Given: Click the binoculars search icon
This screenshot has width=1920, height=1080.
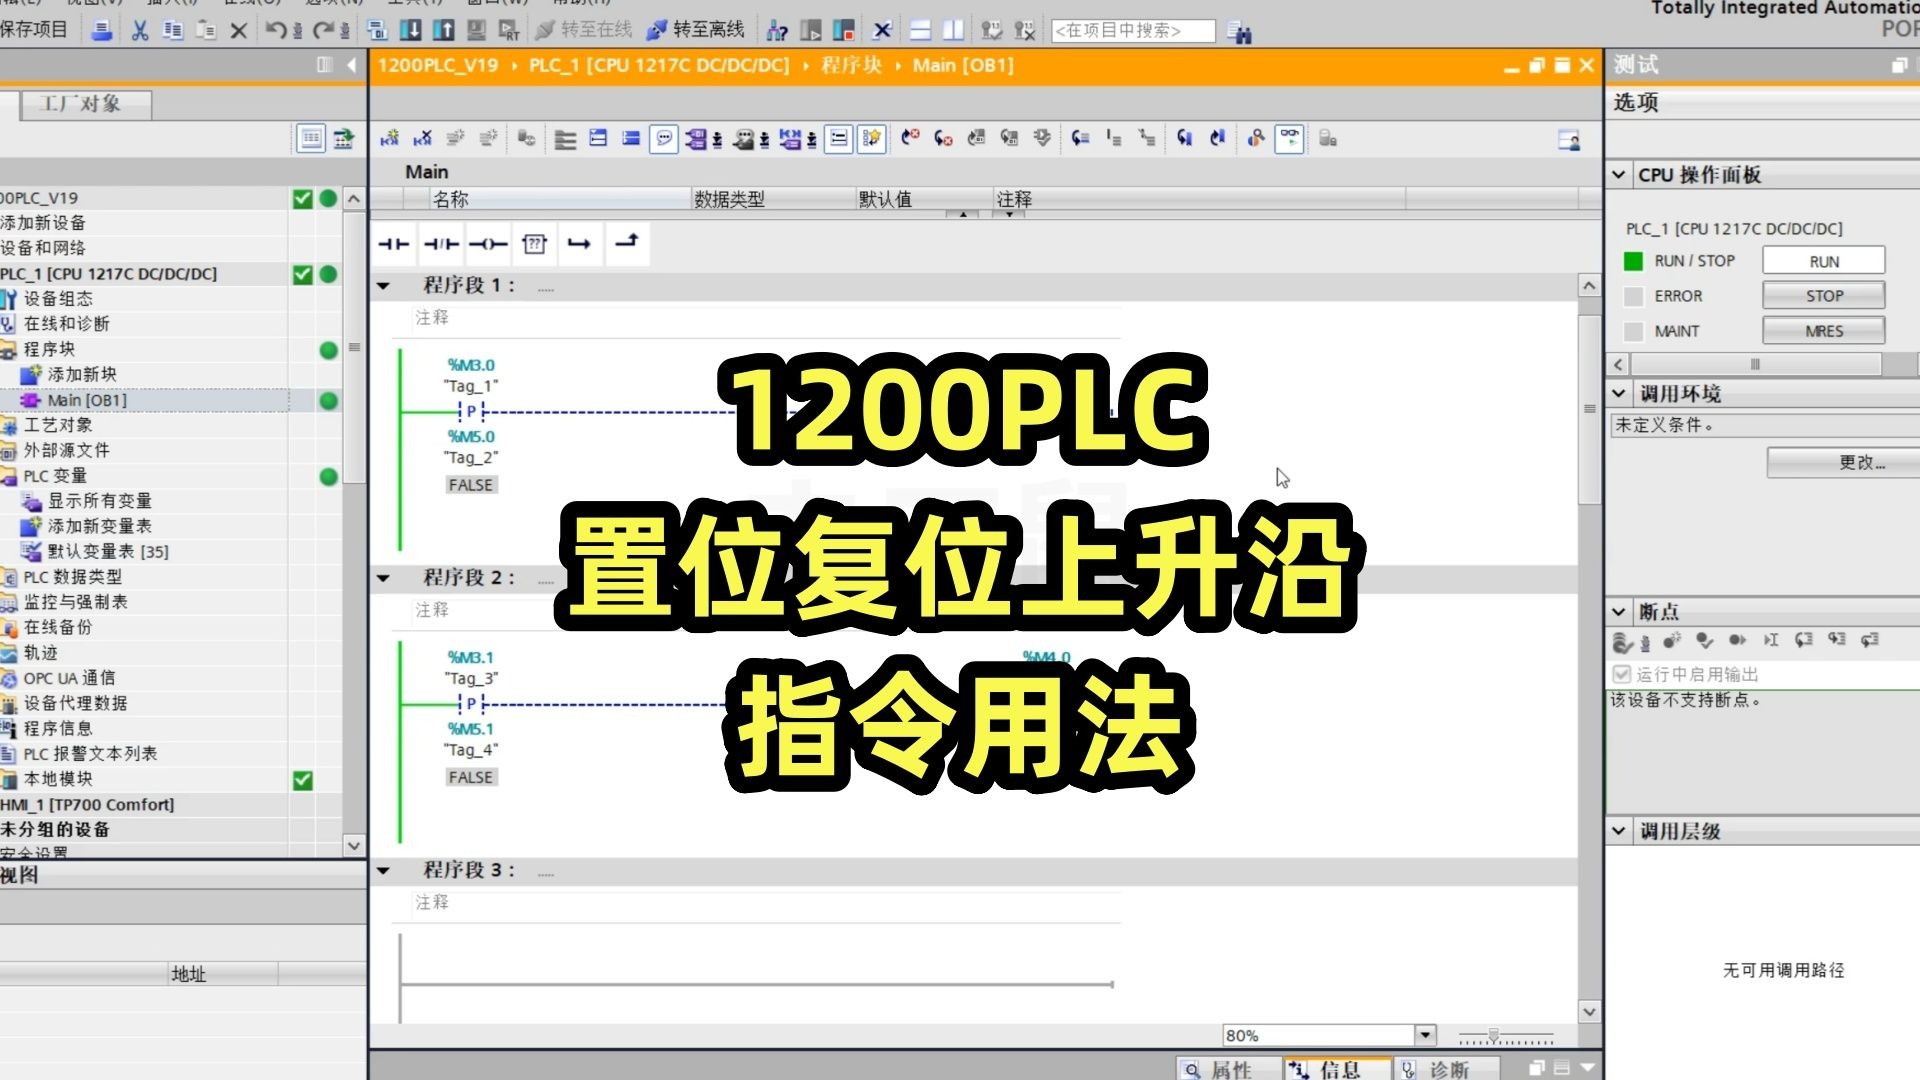Looking at the screenshot, I should coord(1240,33).
